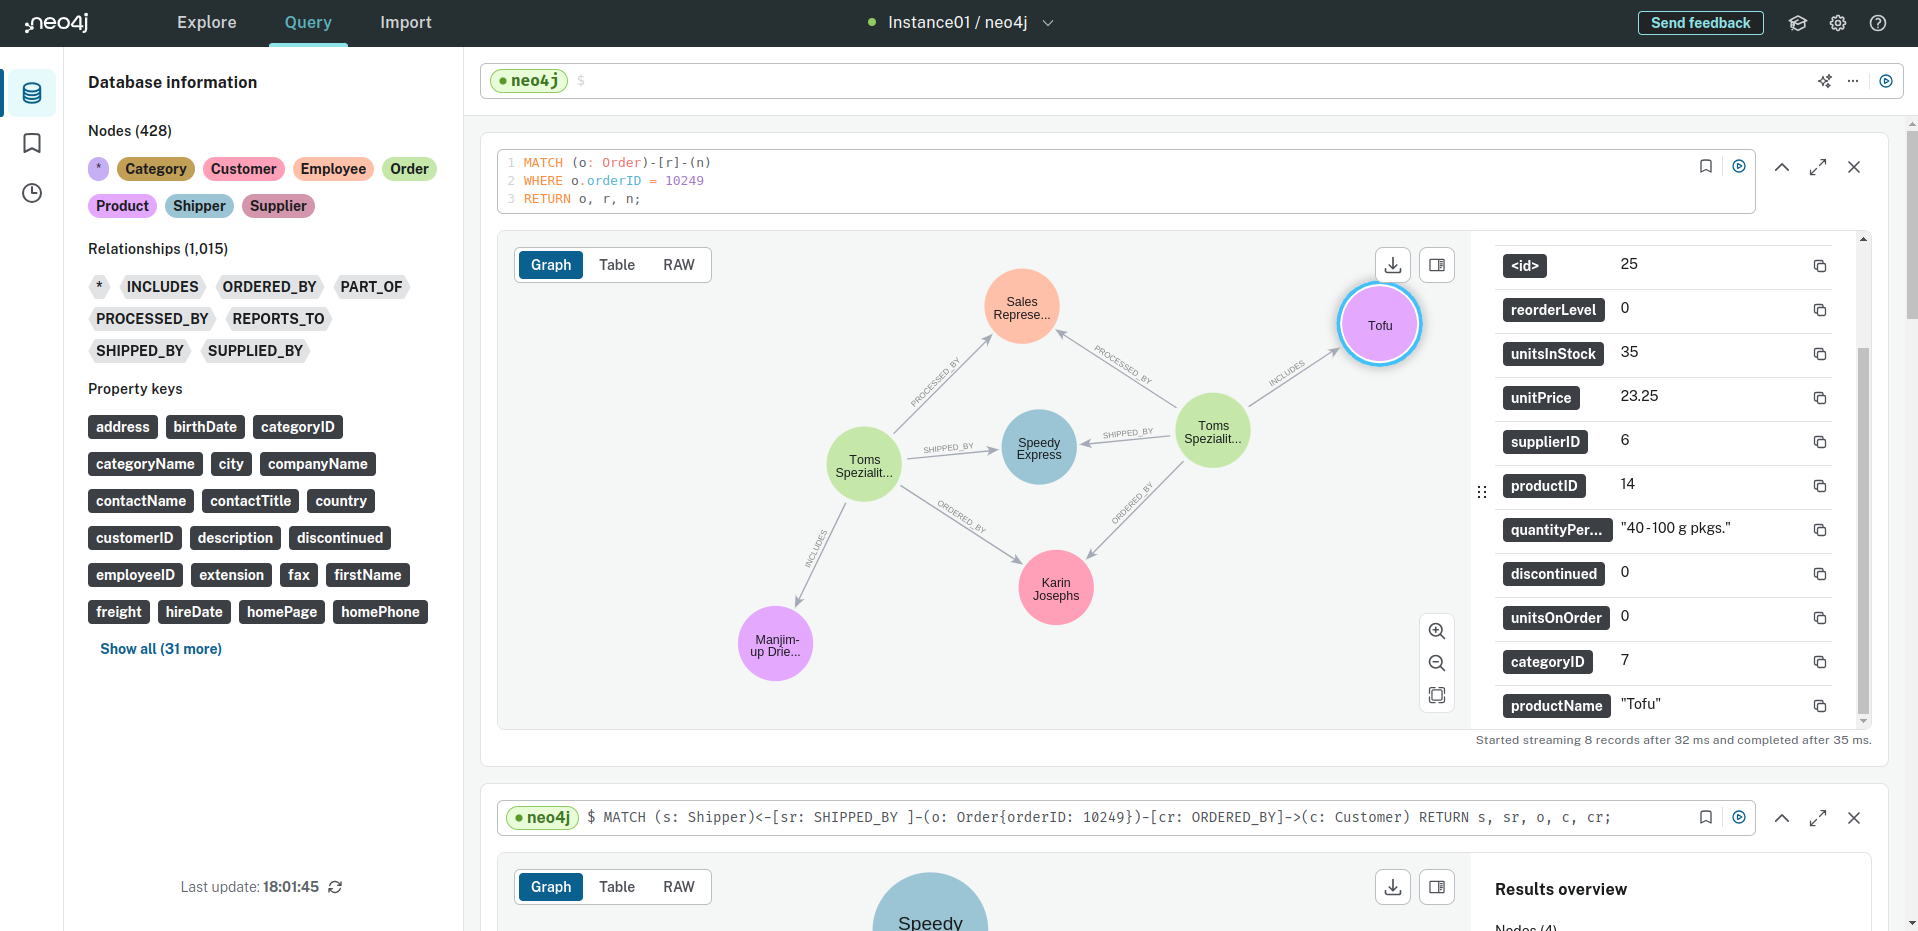
Task: Select the Speedy Express node in graph
Action: click(x=1039, y=448)
